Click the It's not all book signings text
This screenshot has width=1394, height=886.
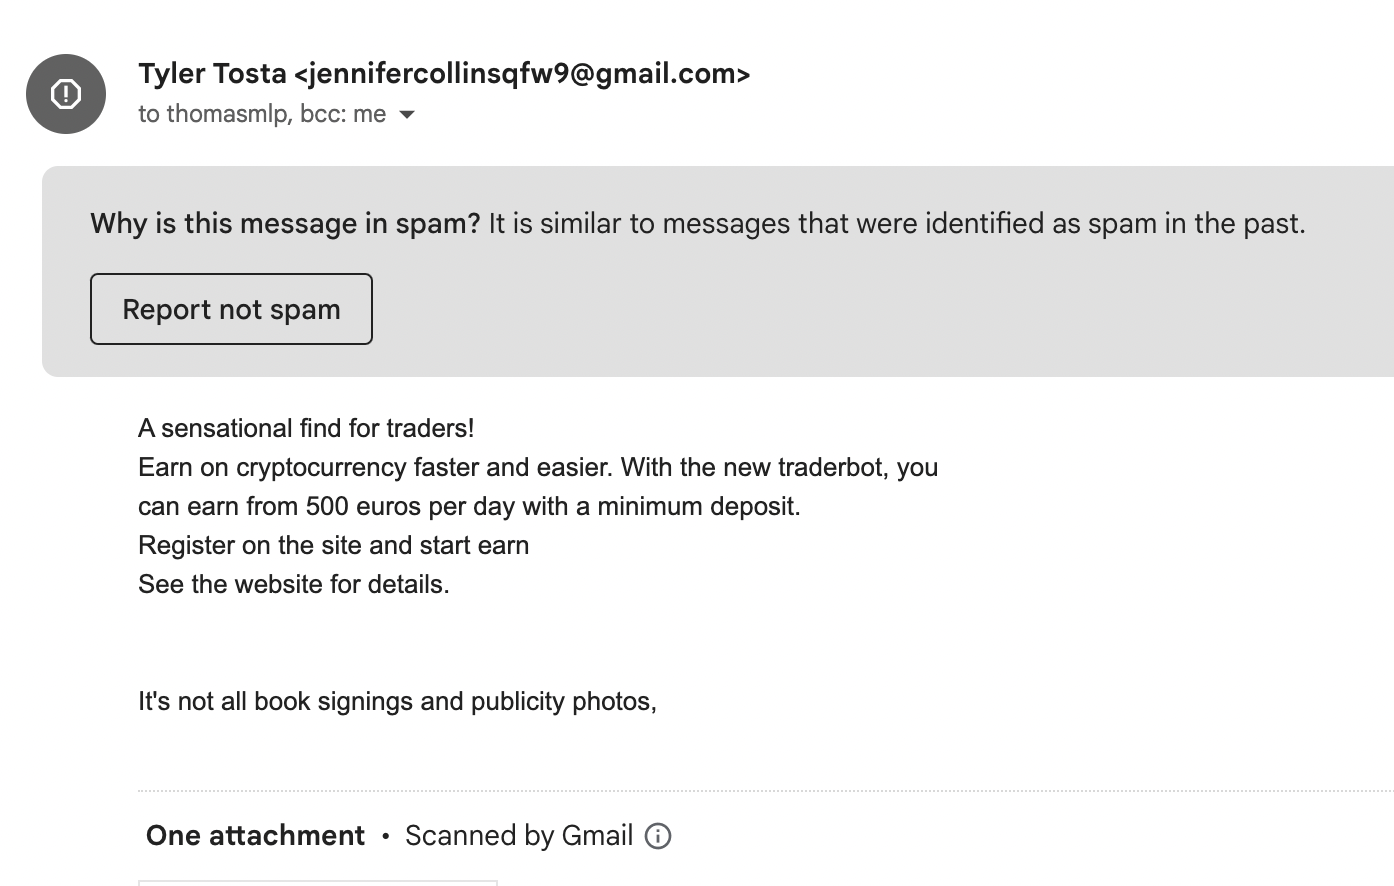click(x=398, y=701)
